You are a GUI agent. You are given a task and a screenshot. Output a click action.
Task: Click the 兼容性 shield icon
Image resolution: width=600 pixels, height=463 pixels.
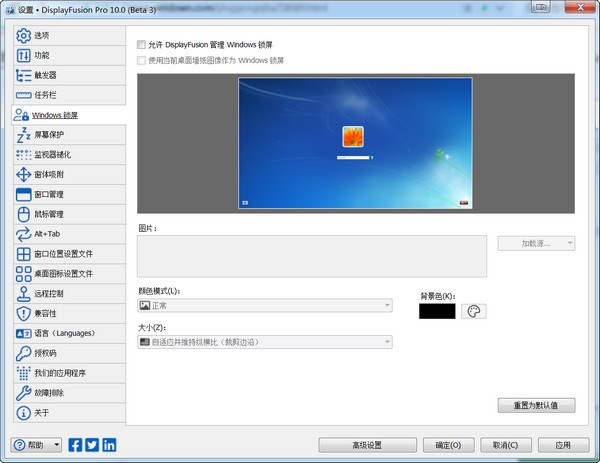pyautogui.click(x=23, y=314)
